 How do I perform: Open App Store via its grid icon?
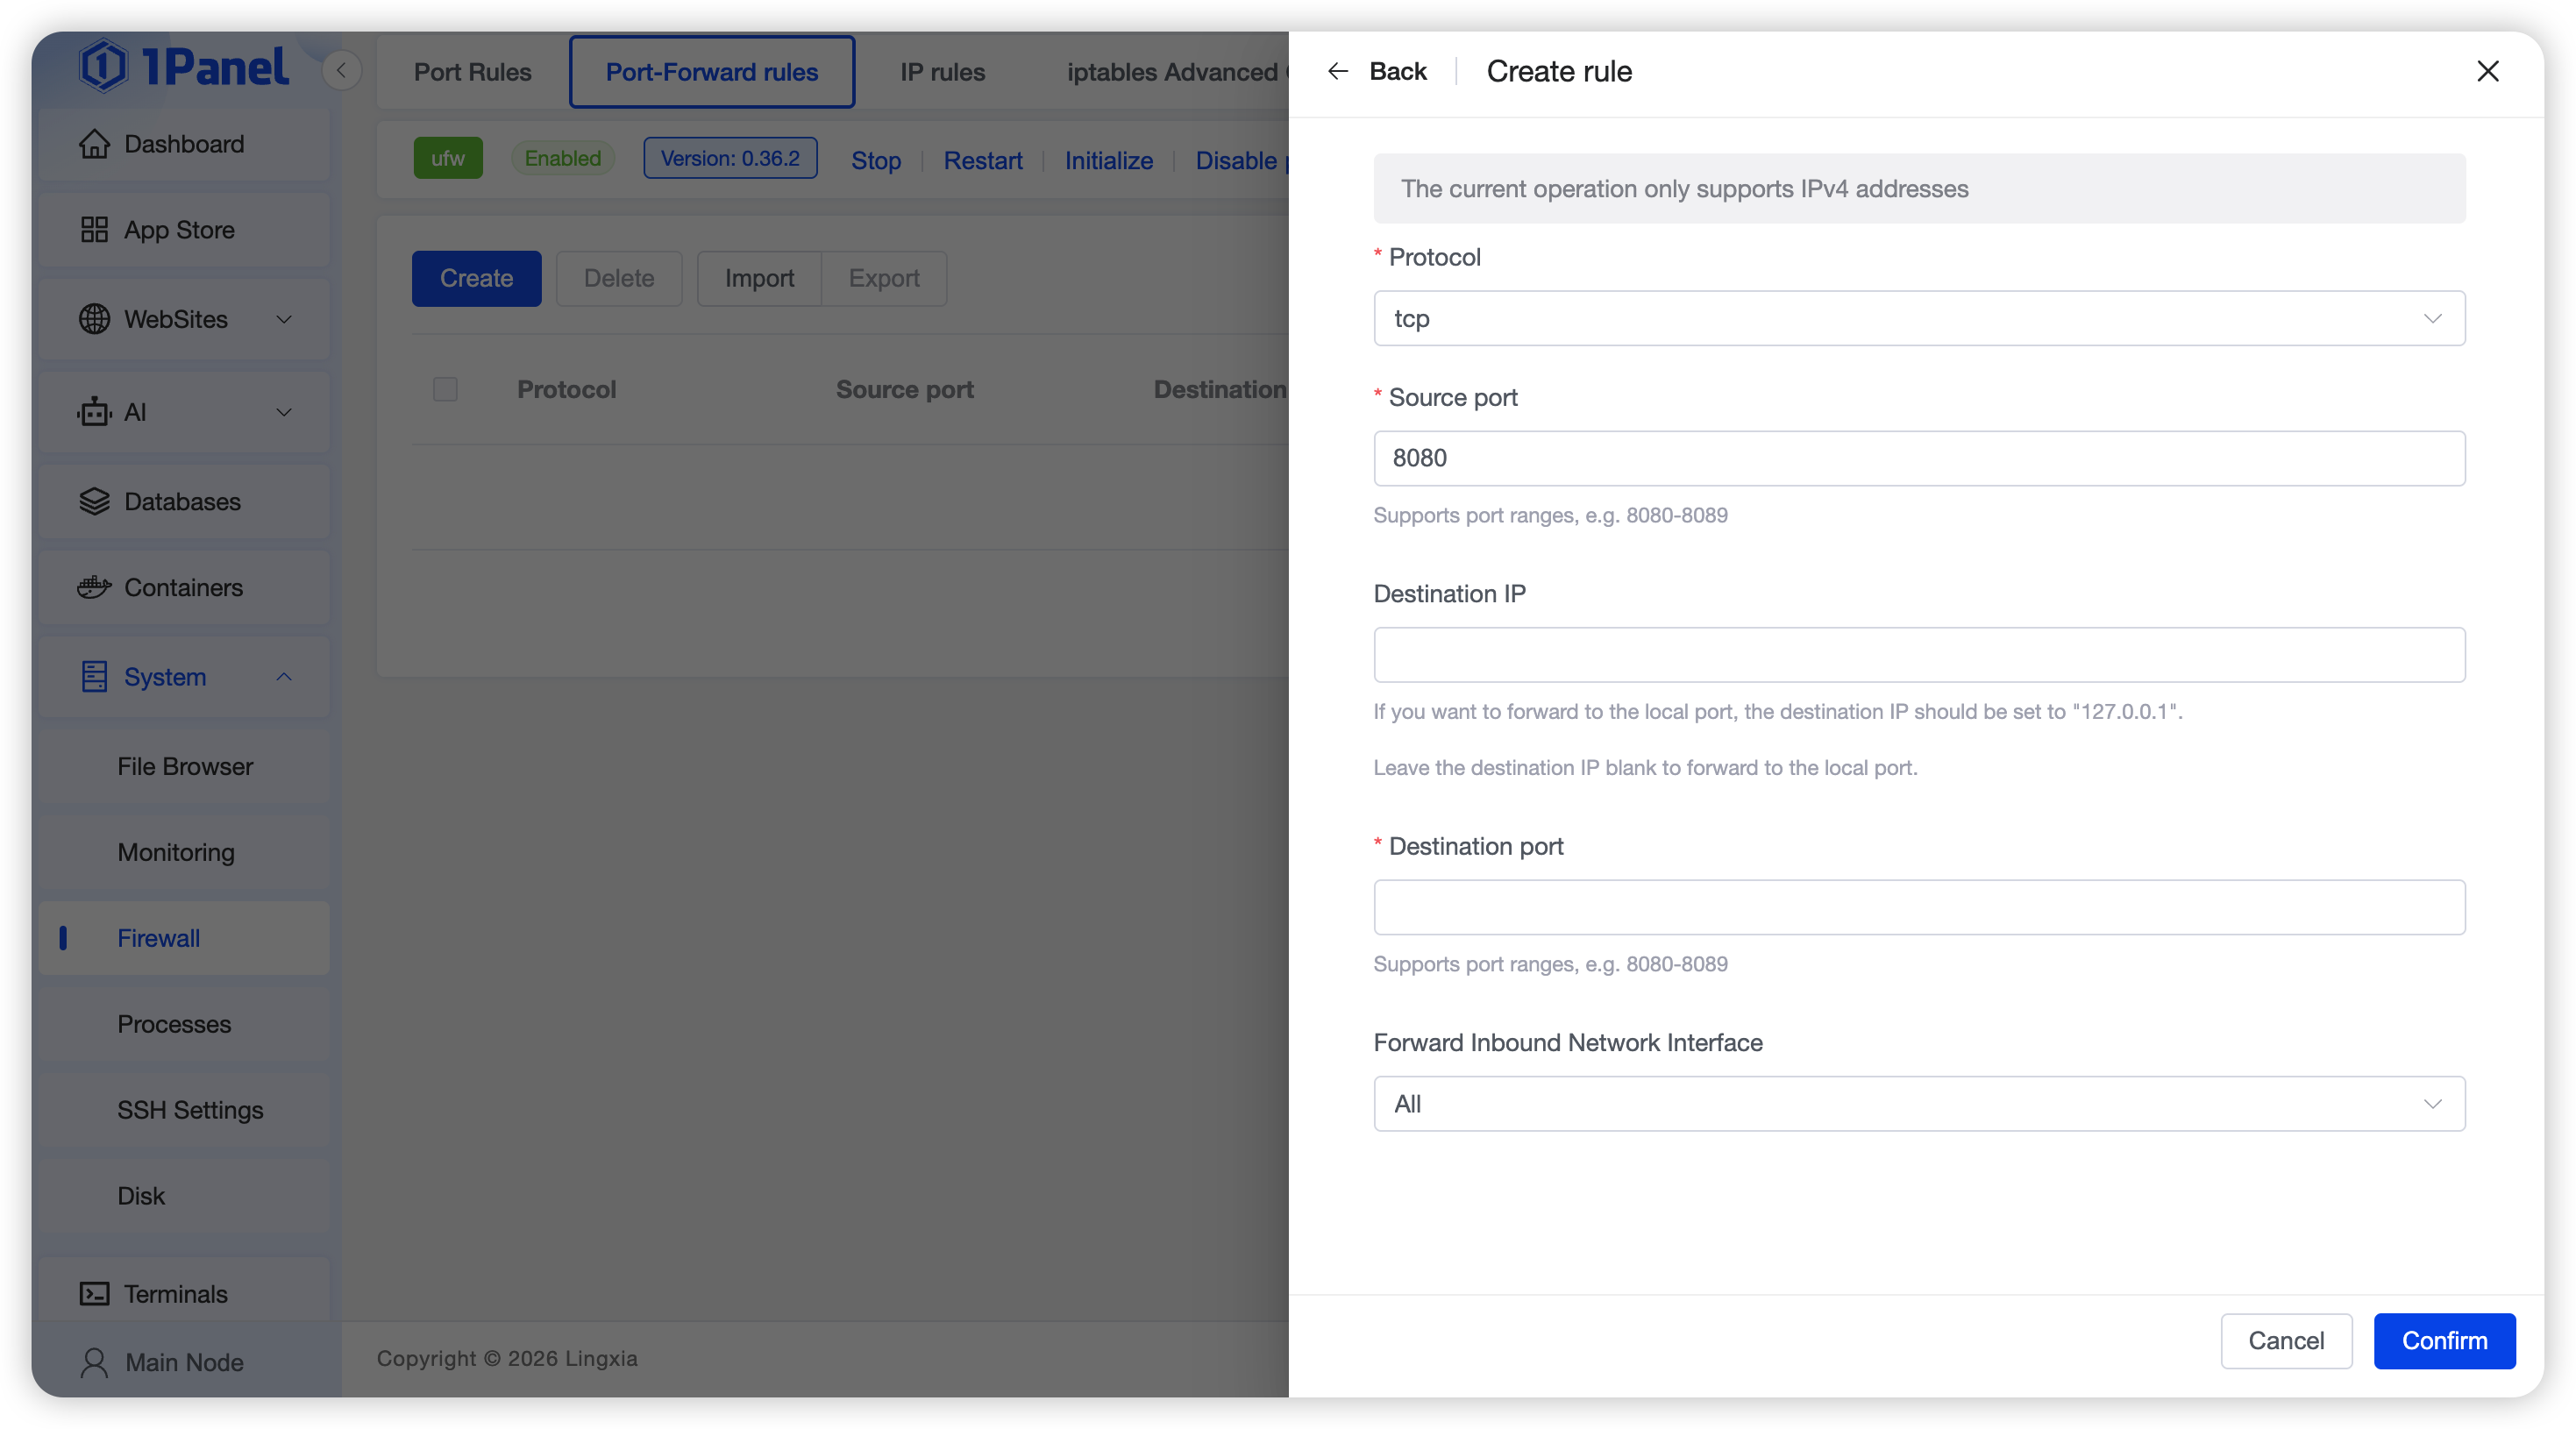(94, 230)
